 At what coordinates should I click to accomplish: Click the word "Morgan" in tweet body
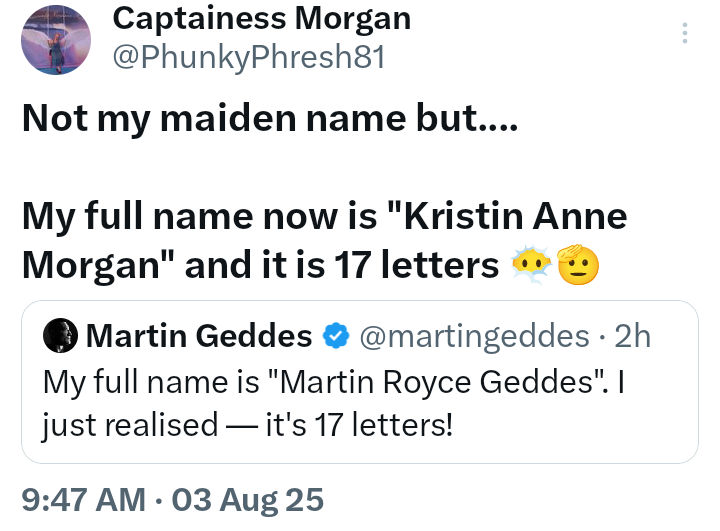click(x=88, y=265)
